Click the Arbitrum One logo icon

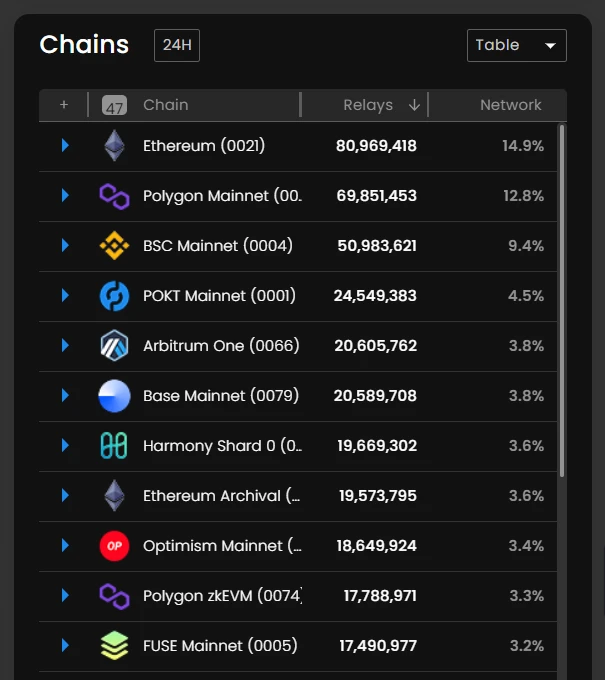tap(114, 346)
